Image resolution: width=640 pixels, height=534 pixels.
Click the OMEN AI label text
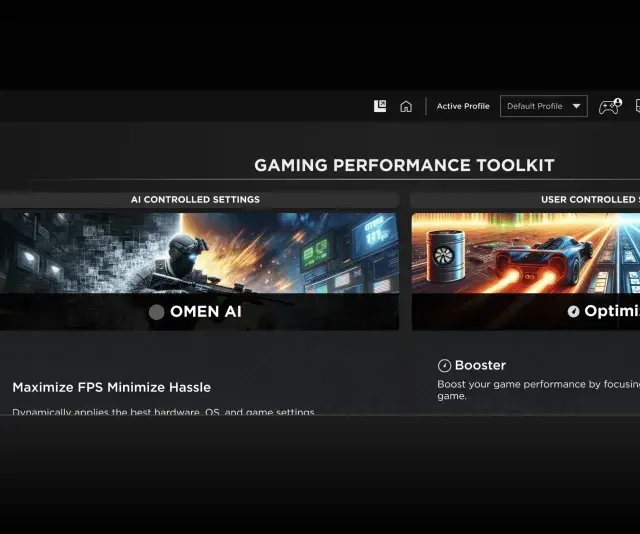206,312
